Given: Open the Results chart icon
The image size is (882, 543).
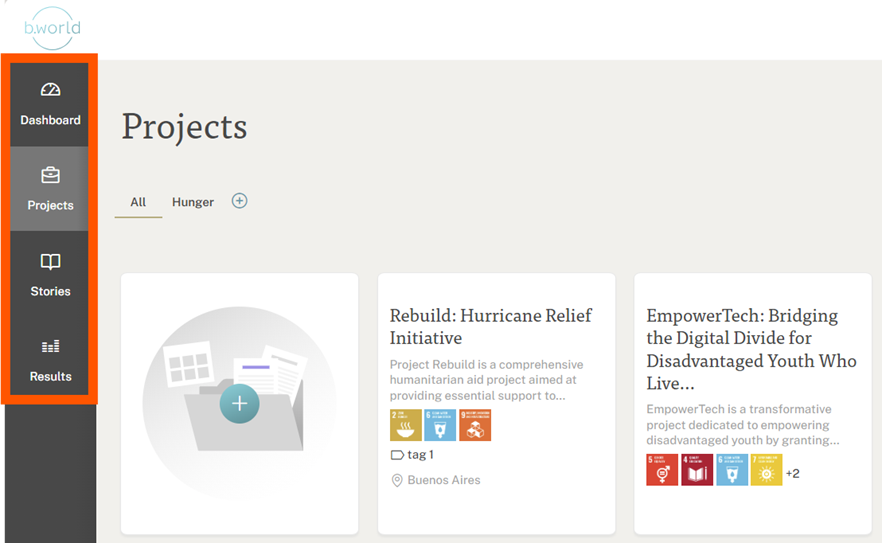Looking at the screenshot, I should pos(50,346).
